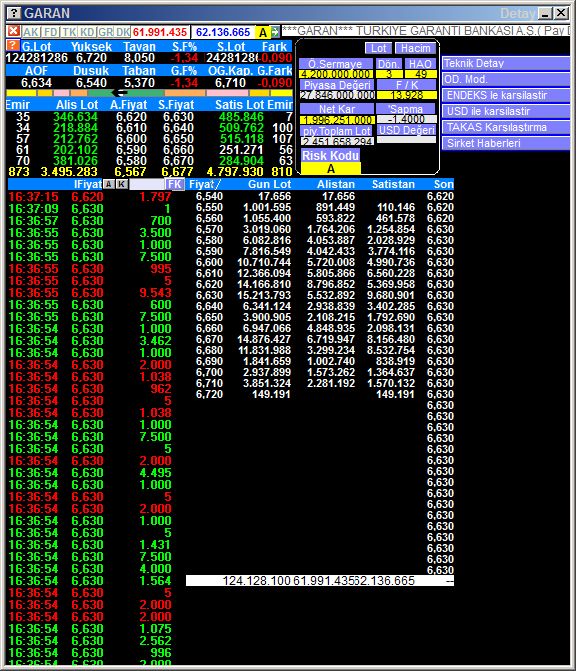Open ENDEKS ile karsilastir
The height and width of the screenshot is (671, 576).
[x=505, y=95]
